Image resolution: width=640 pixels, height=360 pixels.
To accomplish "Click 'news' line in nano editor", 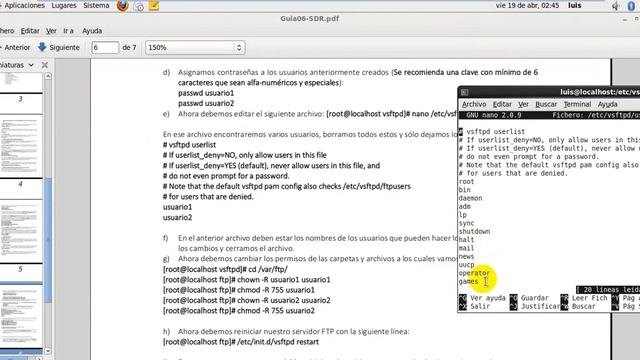I will pos(467,256).
